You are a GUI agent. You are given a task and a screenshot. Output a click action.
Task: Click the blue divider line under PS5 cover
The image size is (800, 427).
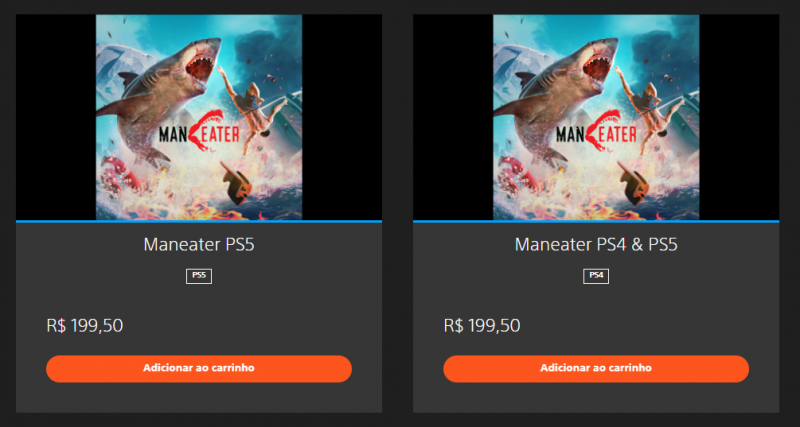[x=199, y=221]
